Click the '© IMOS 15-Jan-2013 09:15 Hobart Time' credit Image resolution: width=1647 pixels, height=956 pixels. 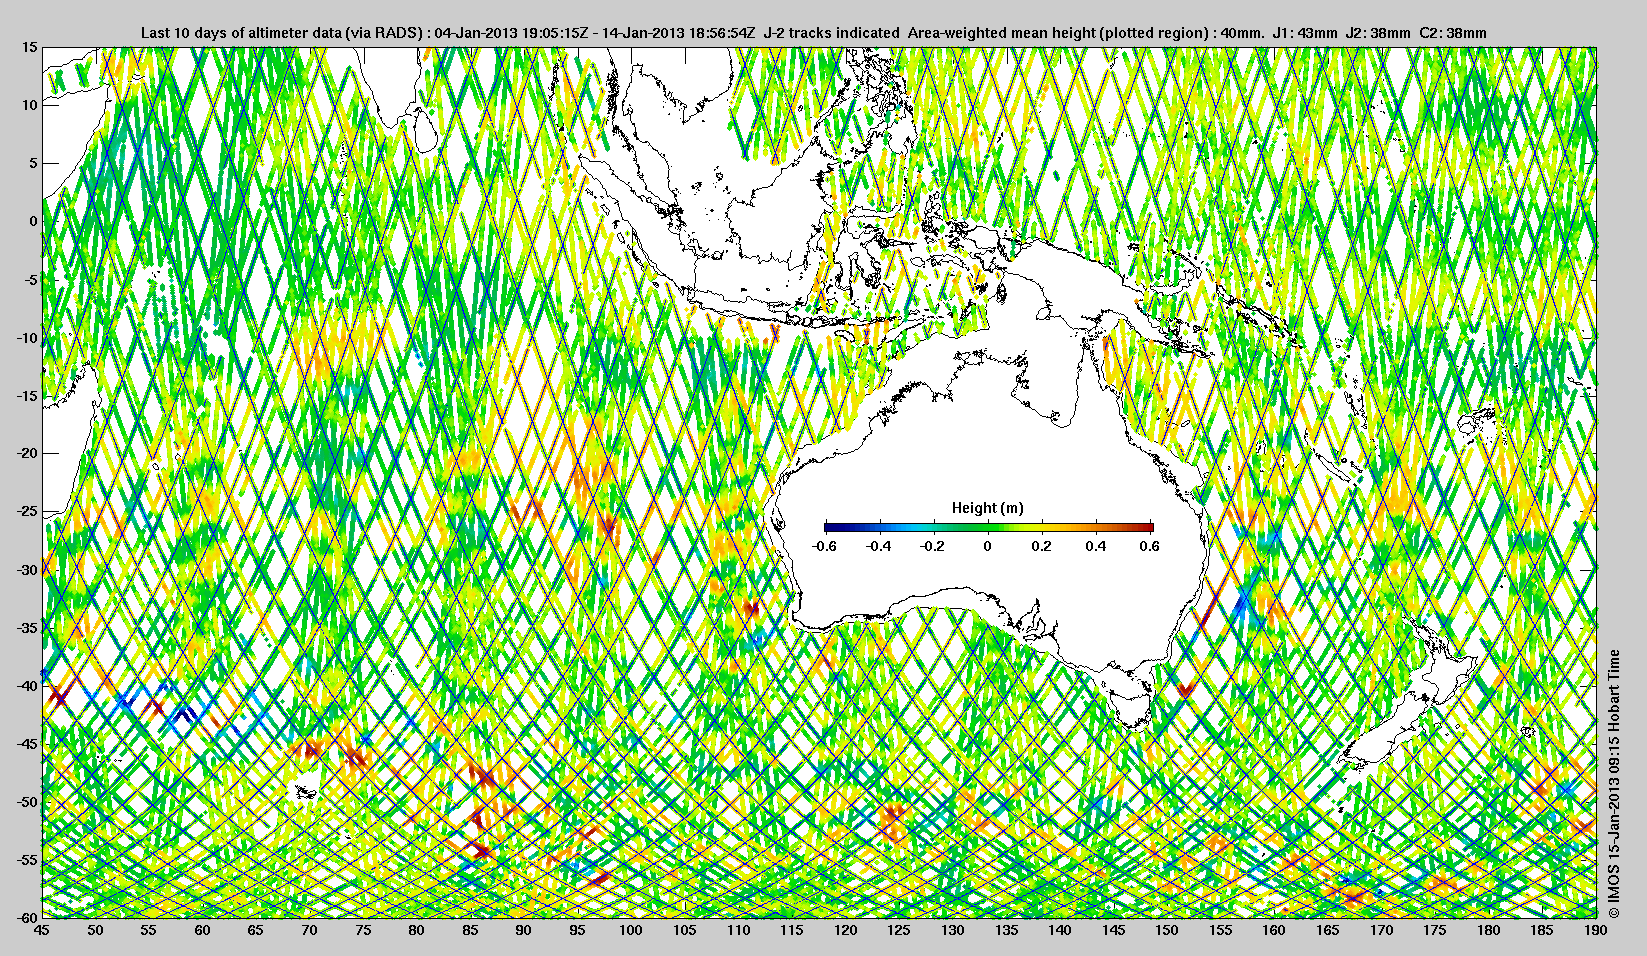click(x=1613, y=783)
